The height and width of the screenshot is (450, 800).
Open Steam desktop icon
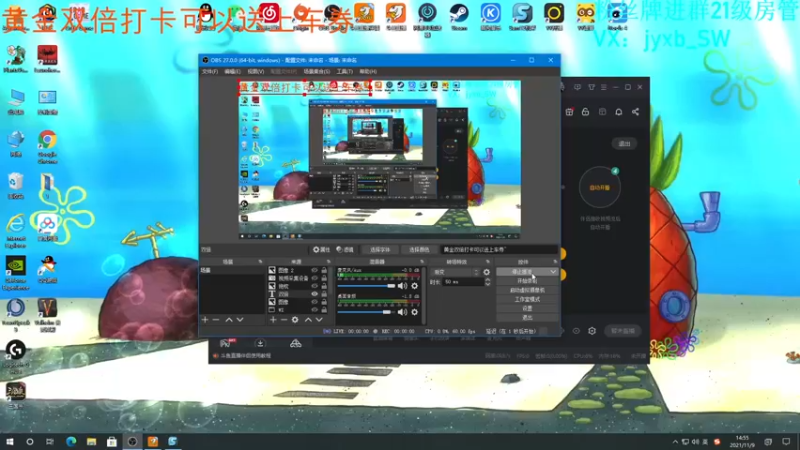[459, 16]
